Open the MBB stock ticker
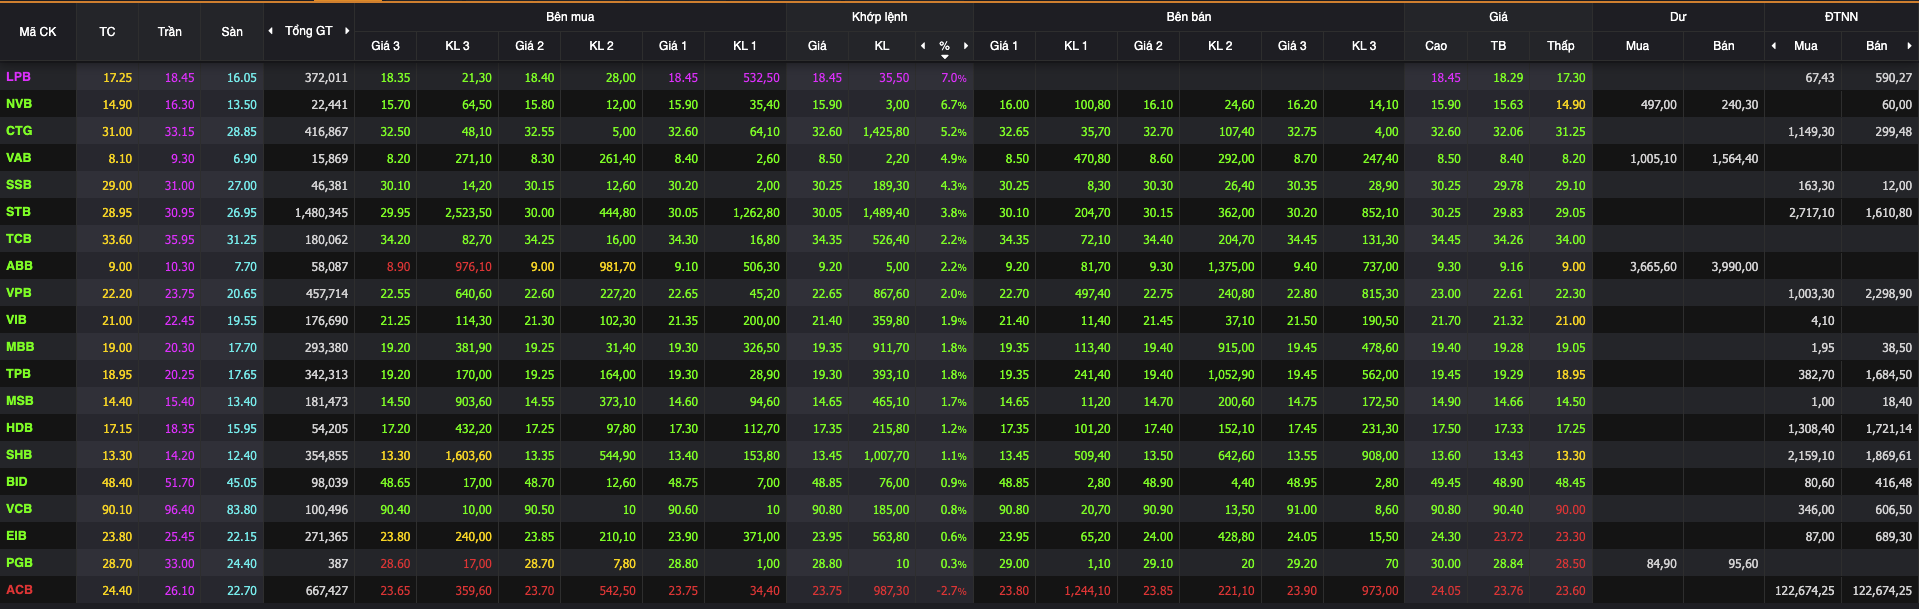 [x=20, y=347]
